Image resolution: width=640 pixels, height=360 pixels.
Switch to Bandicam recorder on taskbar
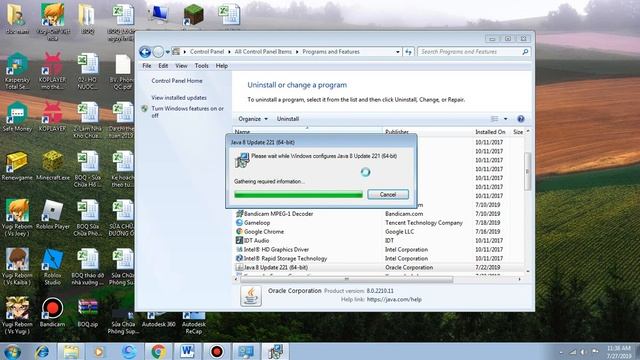(x=217, y=352)
